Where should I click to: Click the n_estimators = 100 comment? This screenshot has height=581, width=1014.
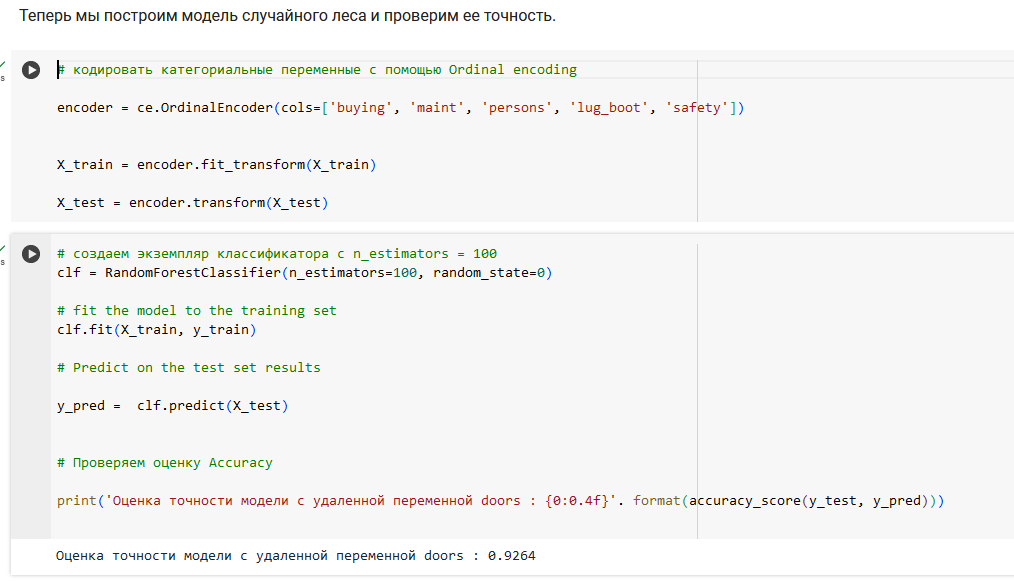pos(277,254)
